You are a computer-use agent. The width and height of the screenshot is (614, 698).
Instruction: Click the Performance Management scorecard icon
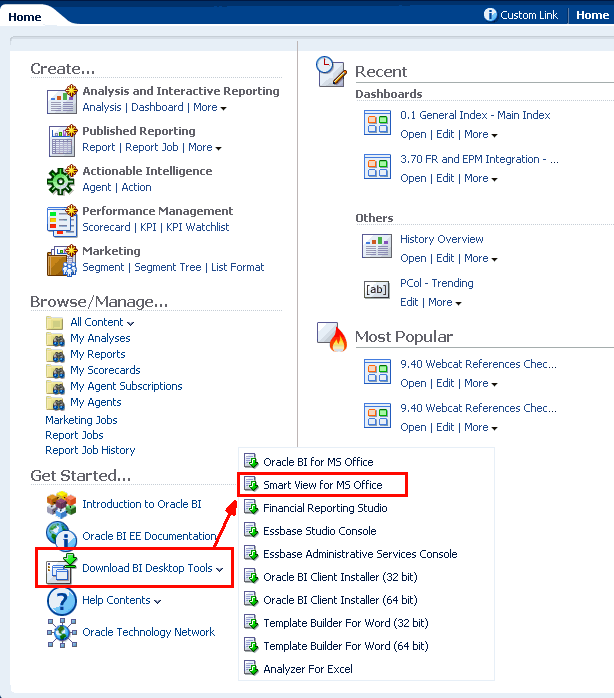[62, 220]
